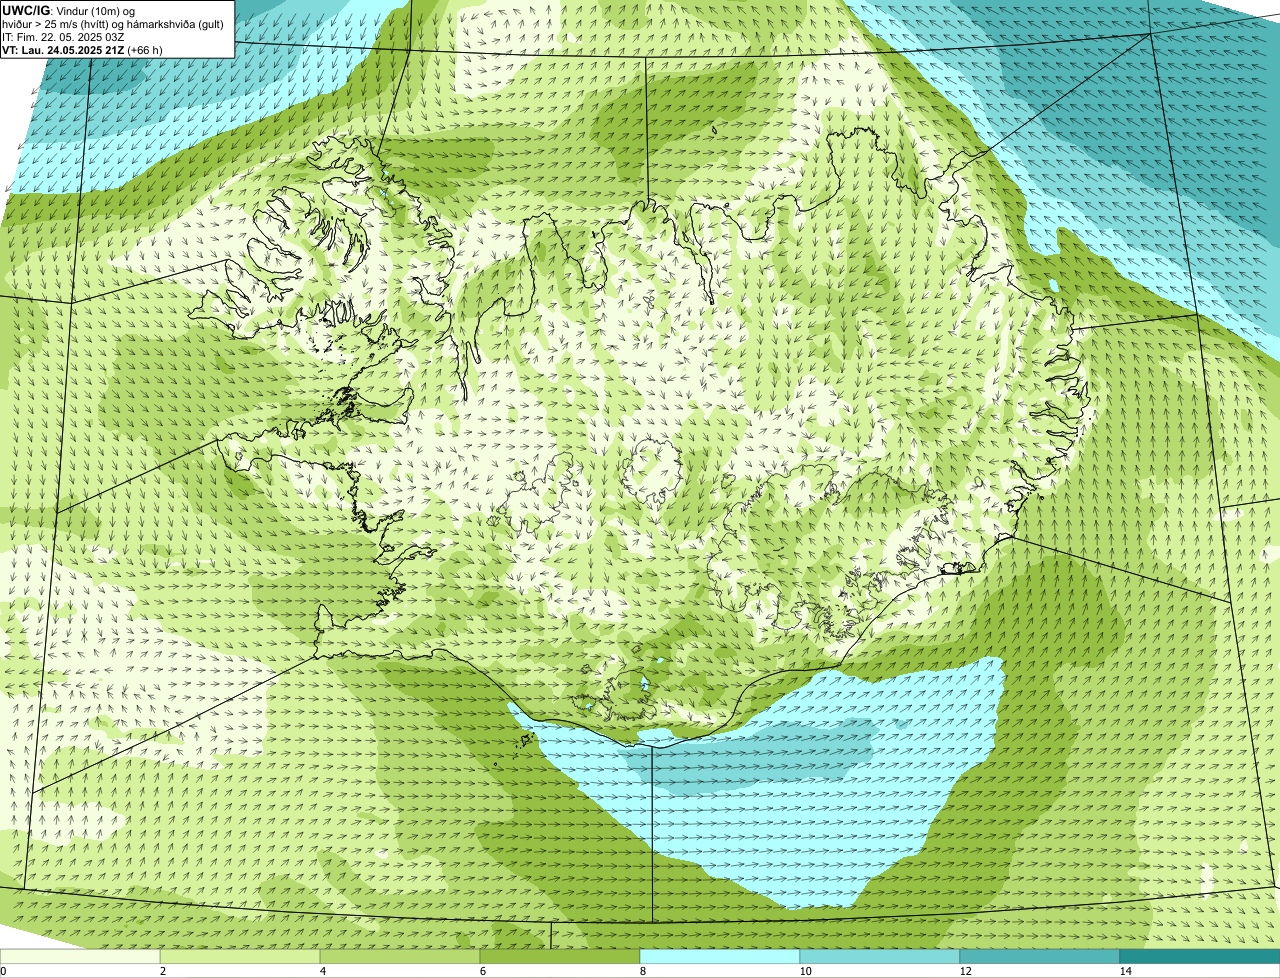This screenshot has width=1280, height=978.
Task: Click the legend tick label "10"
Action: pyautogui.click(x=805, y=971)
